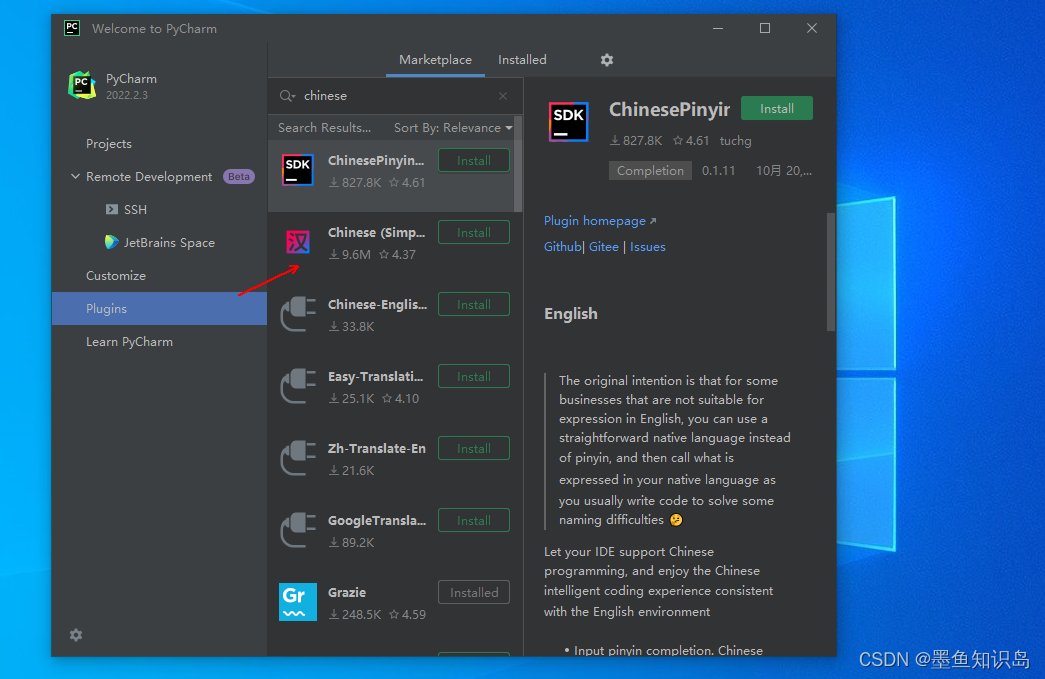The image size is (1045, 679).
Task: Select the Grazie result name
Action: coord(347,592)
